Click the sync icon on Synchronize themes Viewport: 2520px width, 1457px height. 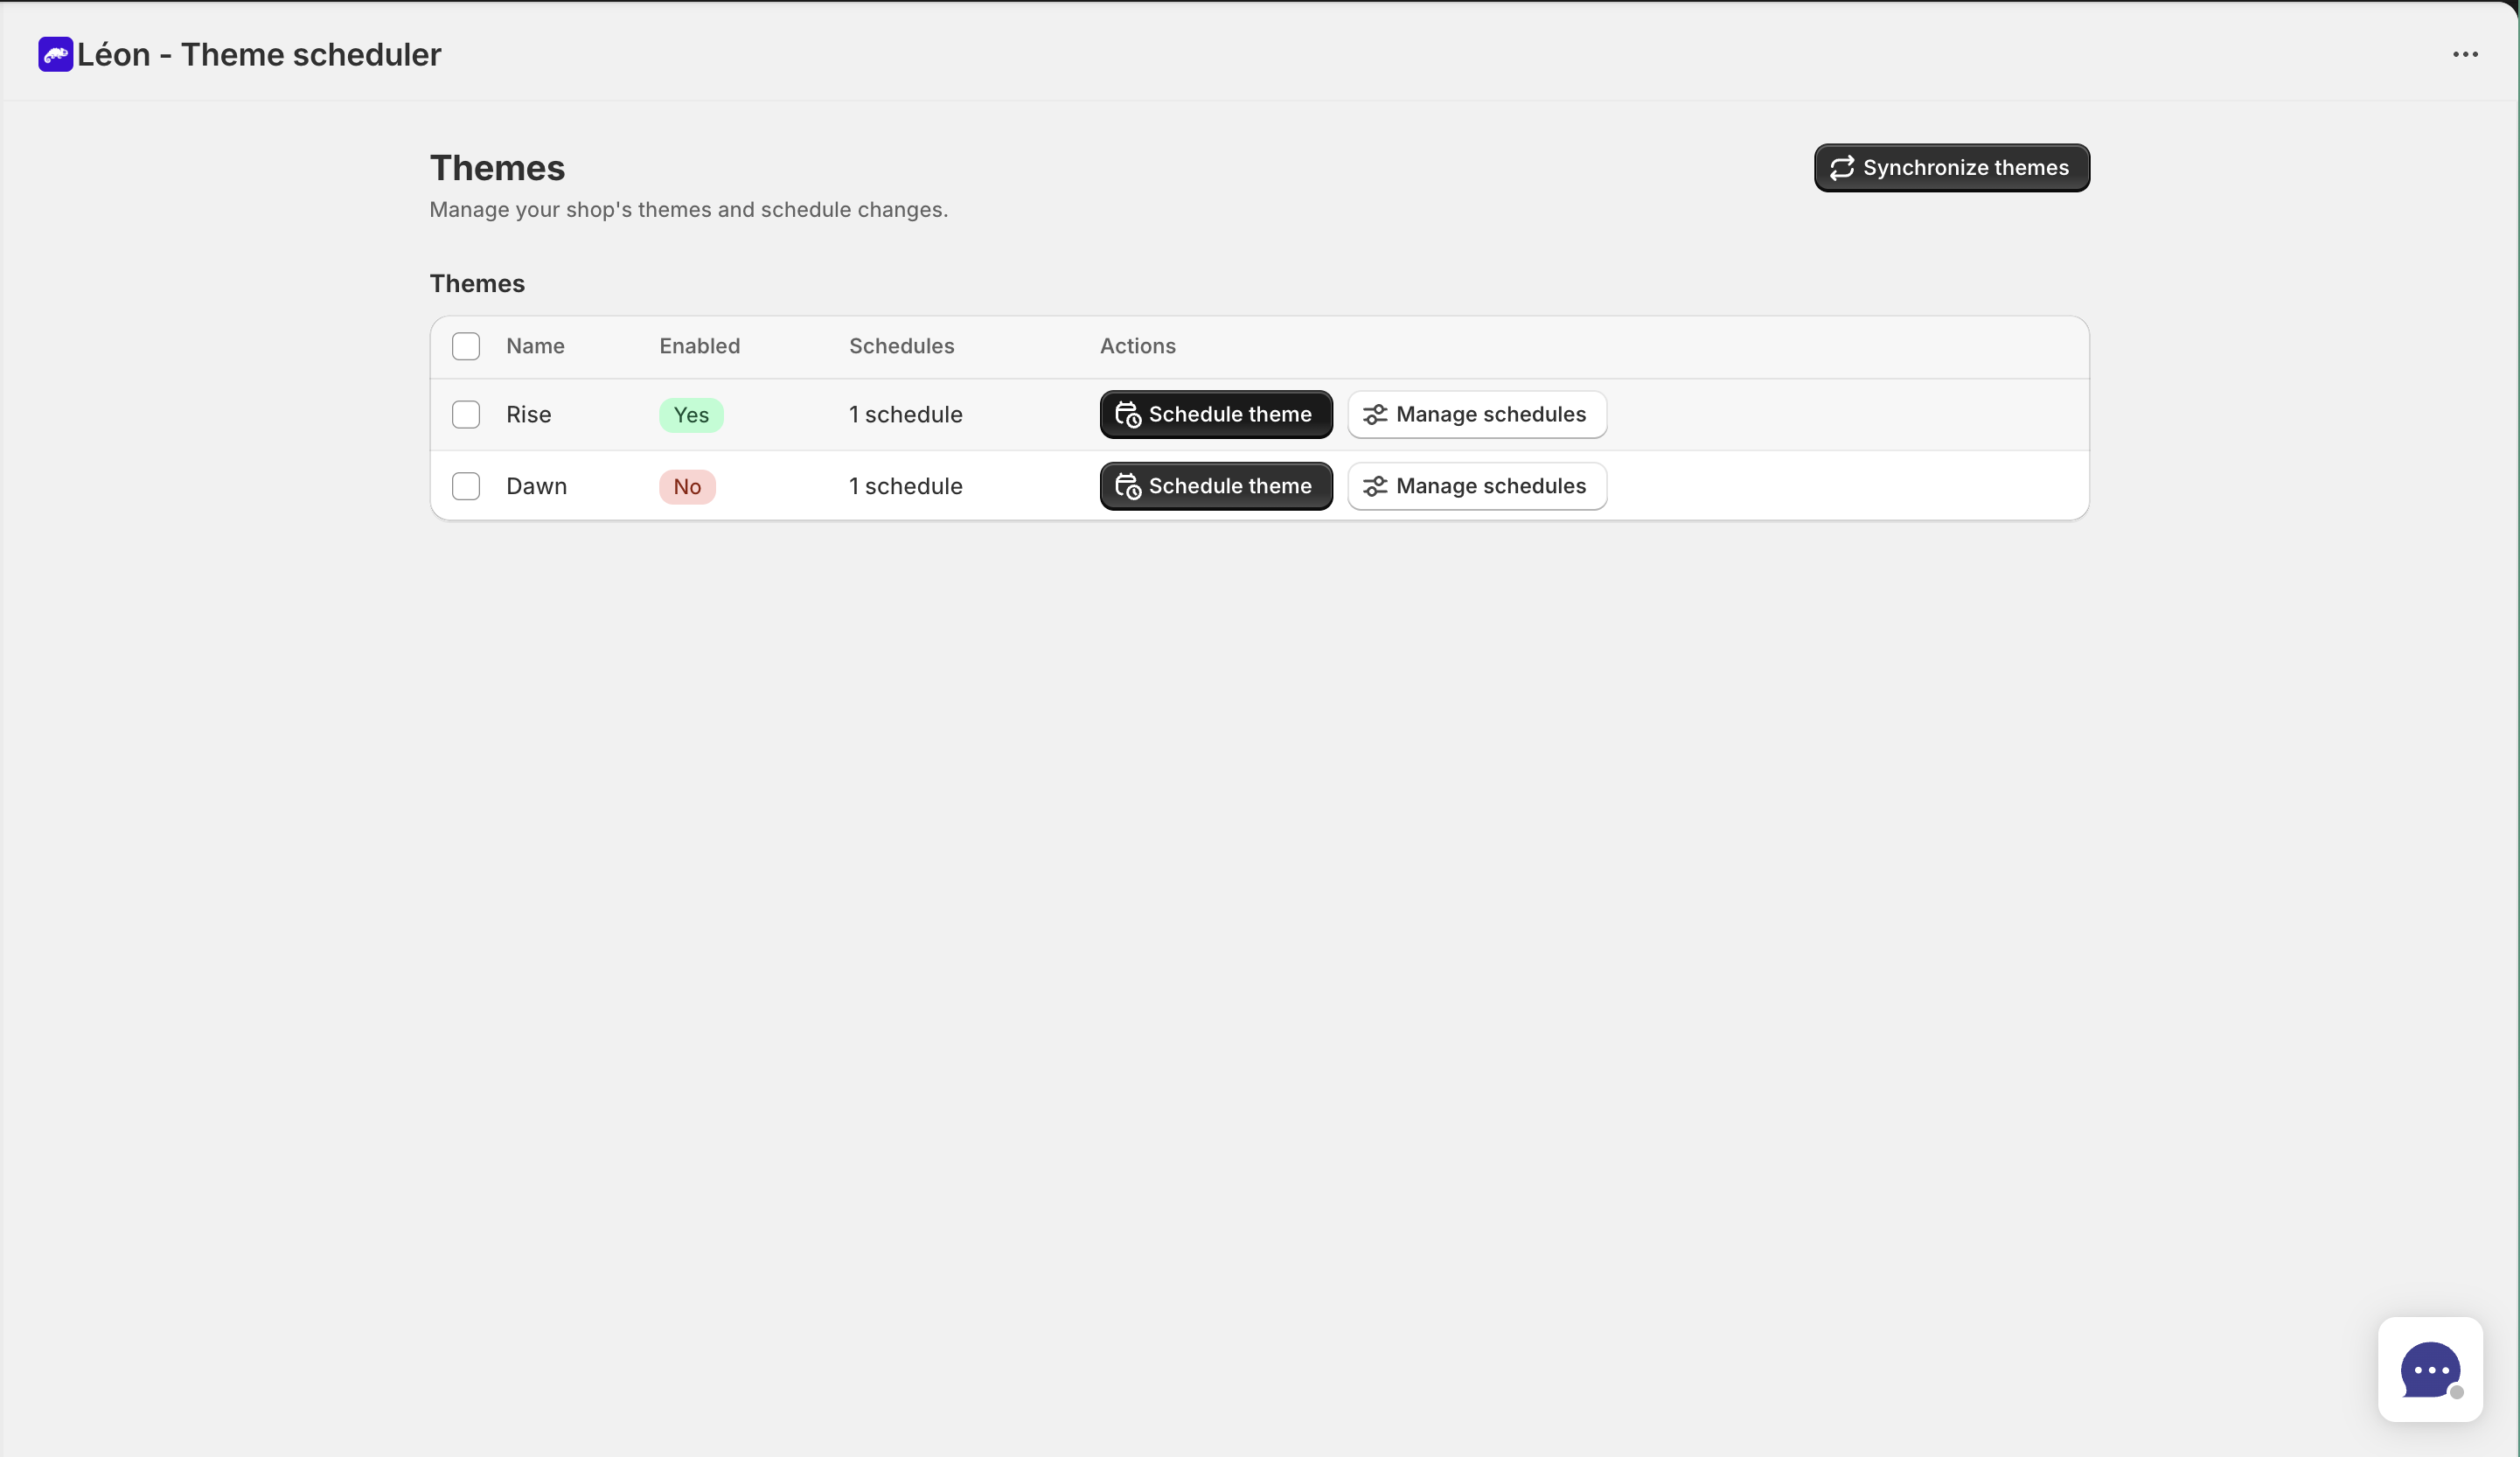1842,167
